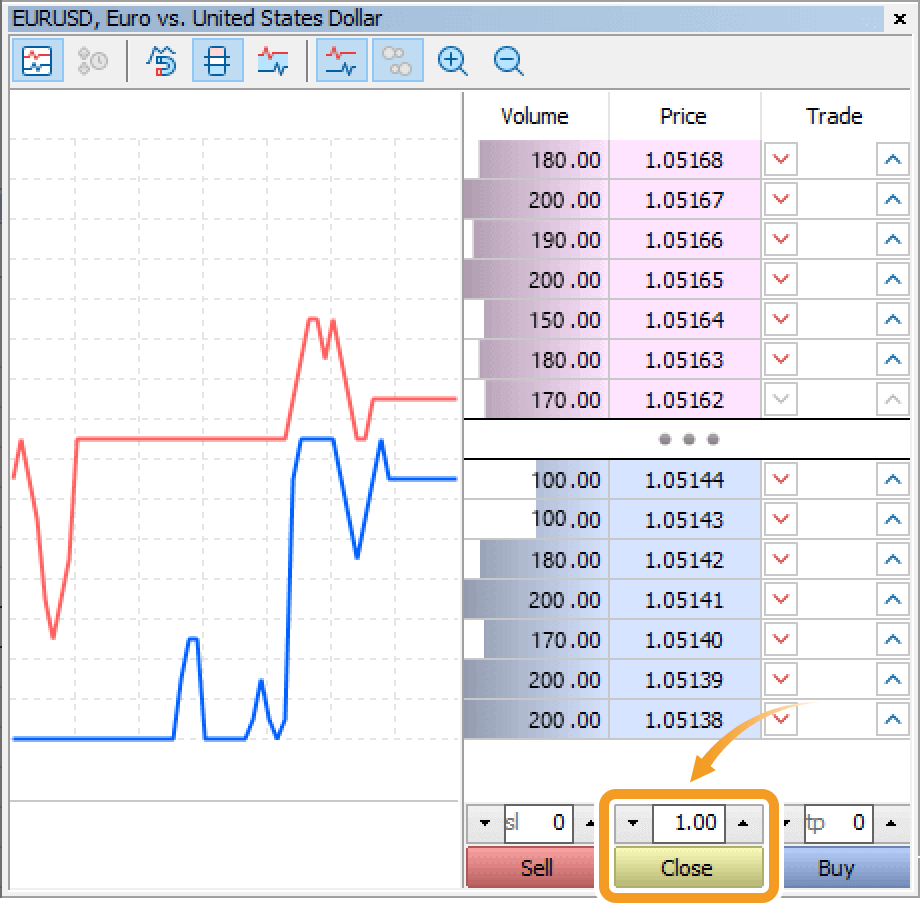The height and width of the screenshot is (910, 922).
Task: Toggle the tick chart display icon
Action: coord(37,61)
